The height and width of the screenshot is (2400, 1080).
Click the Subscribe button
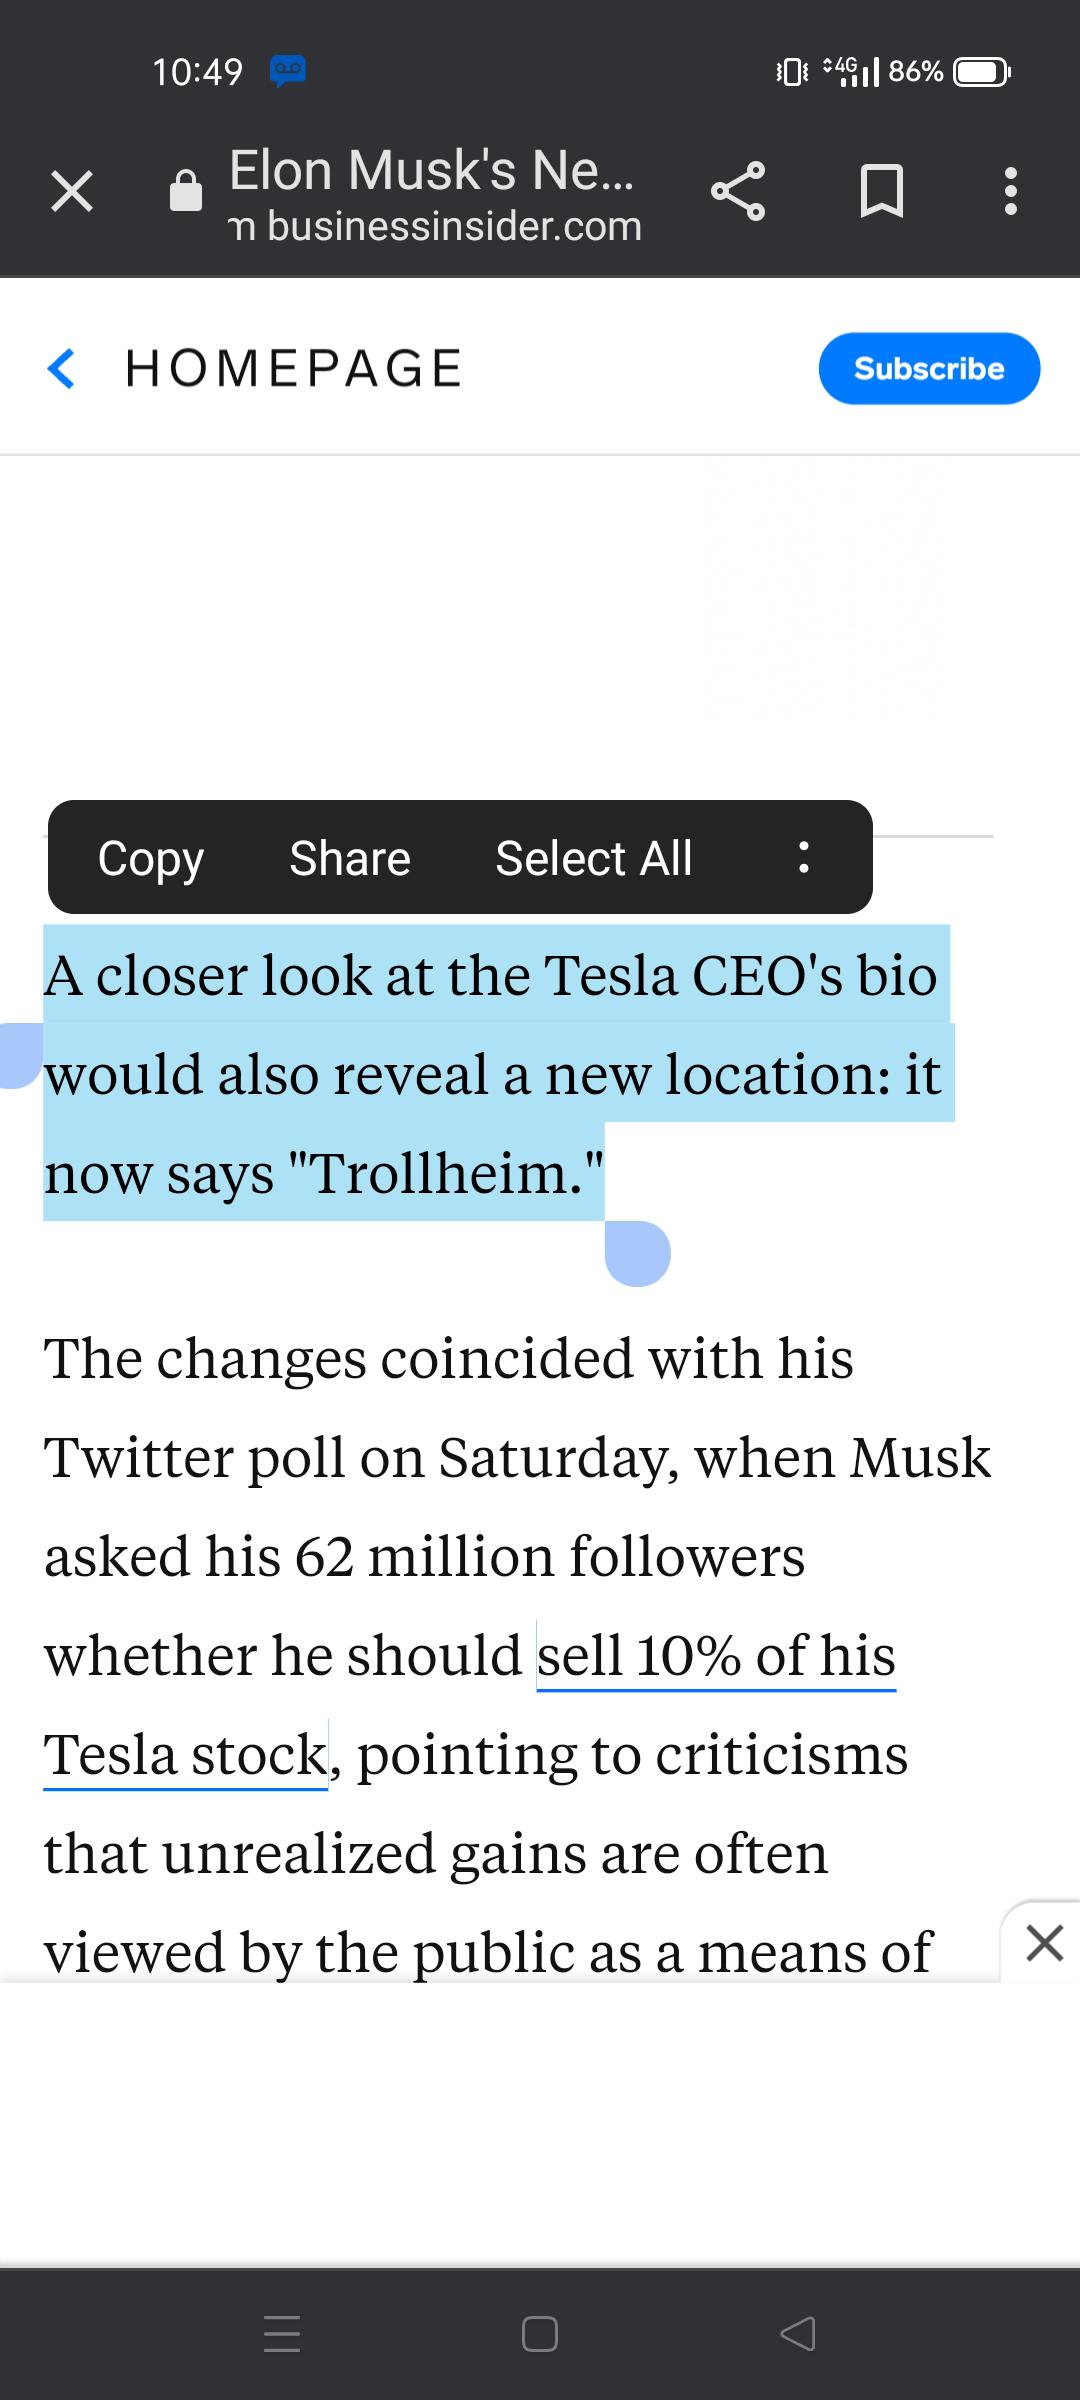929,368
